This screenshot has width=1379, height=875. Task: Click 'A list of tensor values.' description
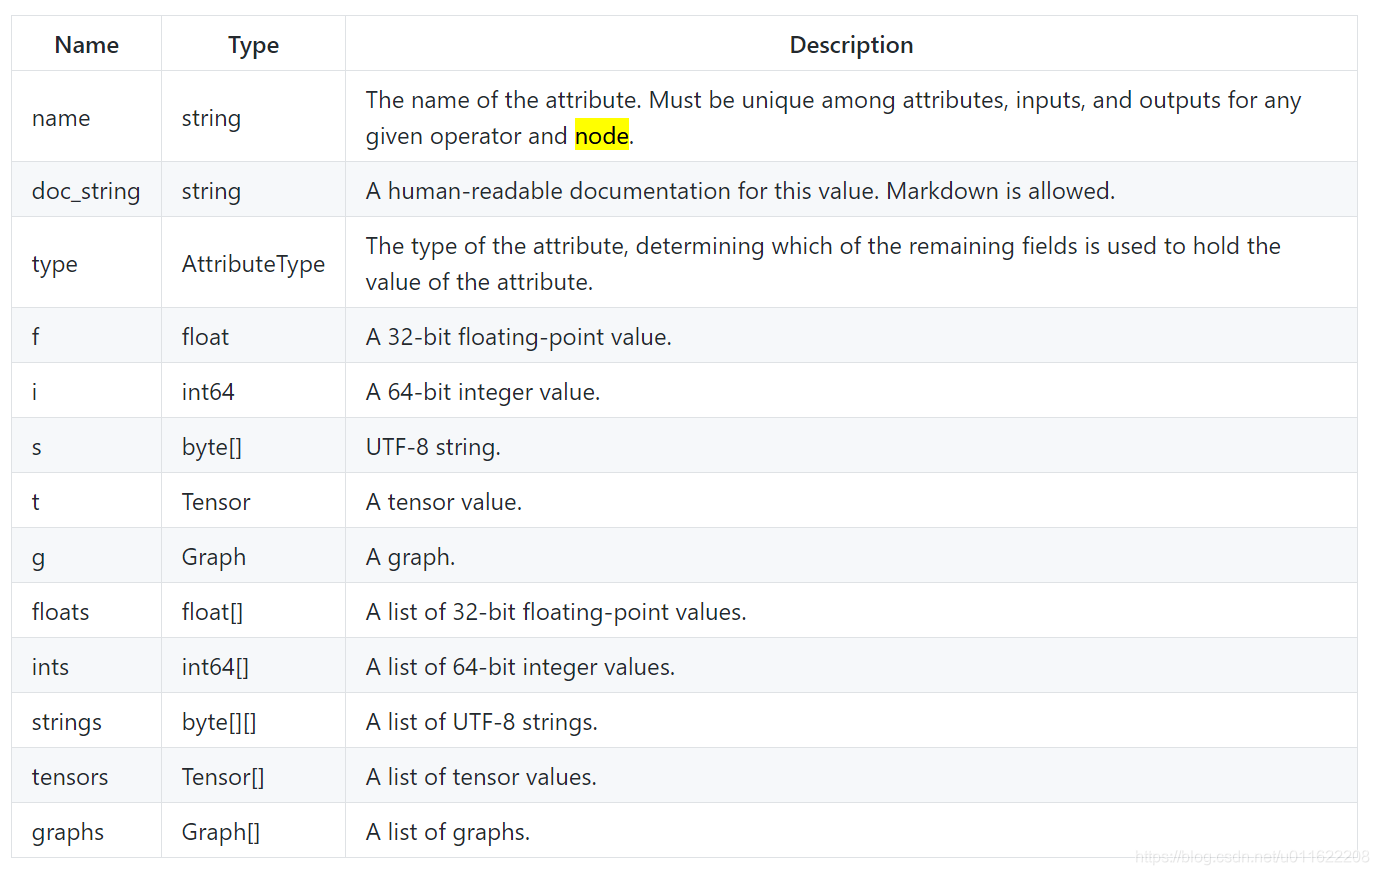(481, 777)
